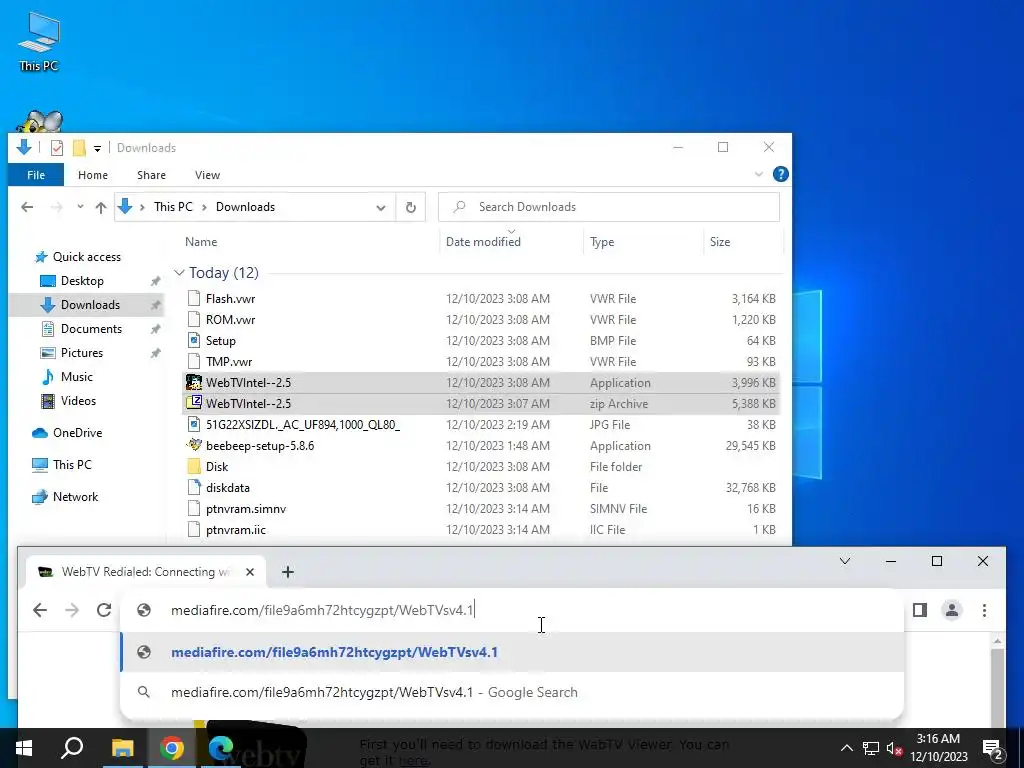Reload the Chrome page
Screen dimensions: 1024x768
[104, 610]
